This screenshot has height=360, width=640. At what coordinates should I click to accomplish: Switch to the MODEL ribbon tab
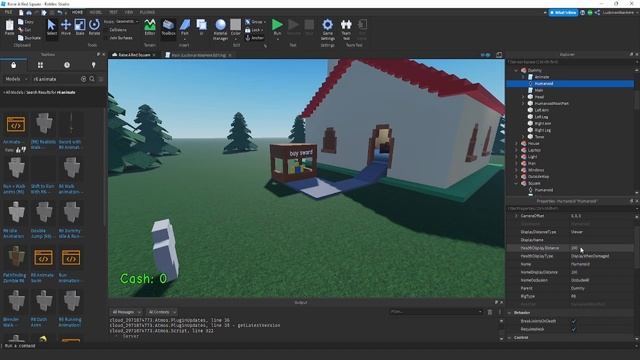coord(96,12)
